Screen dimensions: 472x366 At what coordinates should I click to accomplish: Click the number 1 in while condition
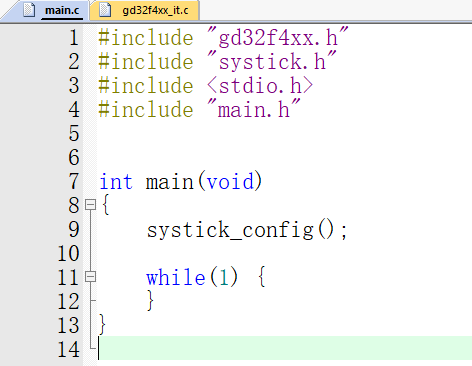coord(224,277)
